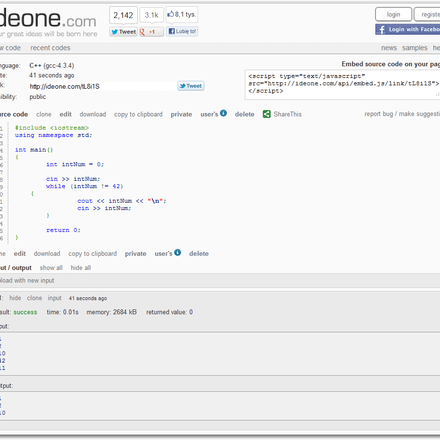Click report bug / make suggestion link
440x440 pixels.
point(402,114)
